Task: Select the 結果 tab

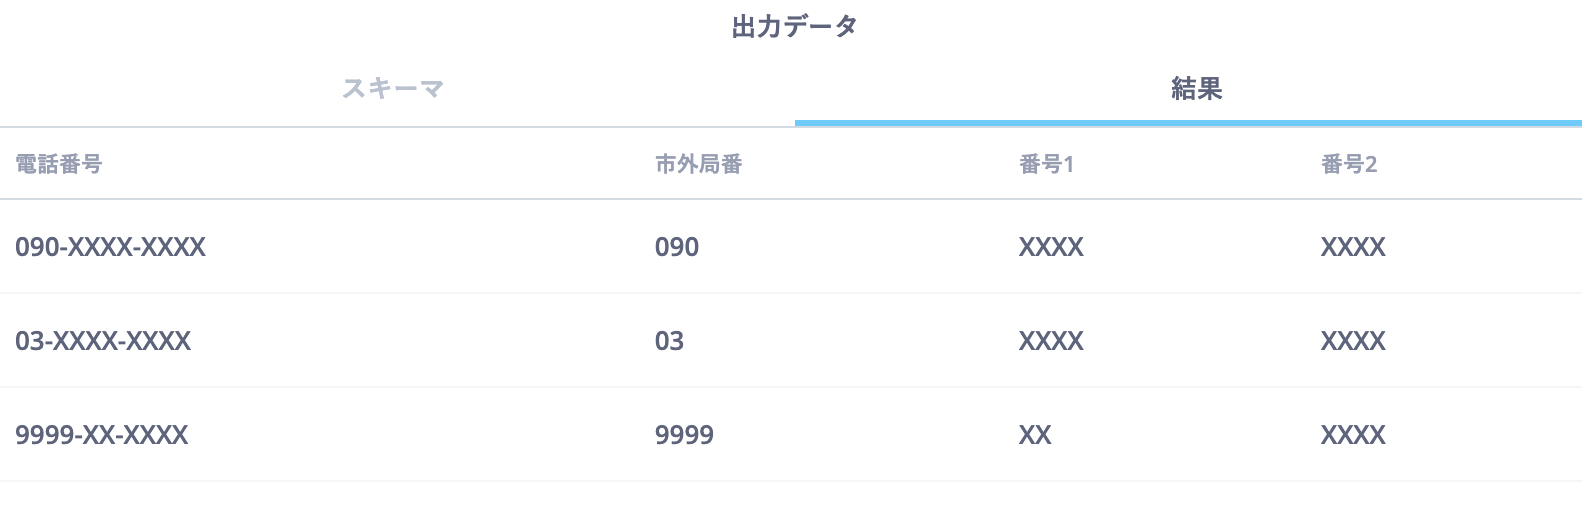Action: [1196, 89]
